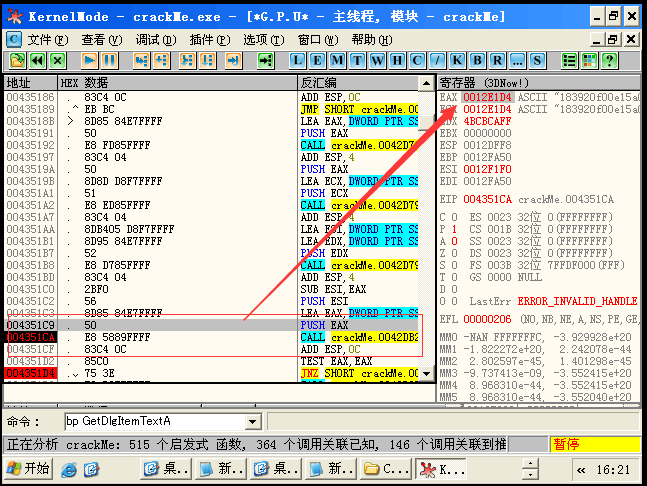
Task: Open Executable modules window (E button)
Action: [317, 61]
